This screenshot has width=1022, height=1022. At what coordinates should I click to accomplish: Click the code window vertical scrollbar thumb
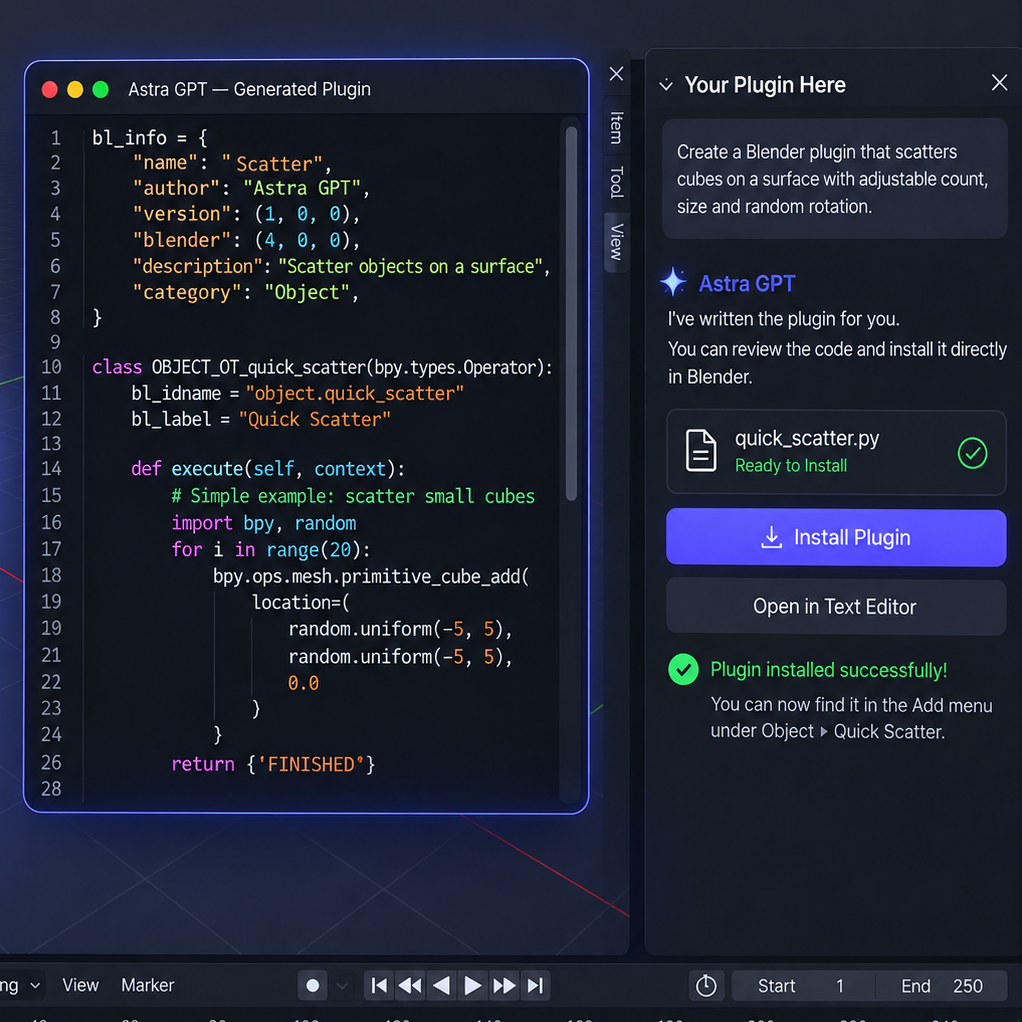click(571, 313)
